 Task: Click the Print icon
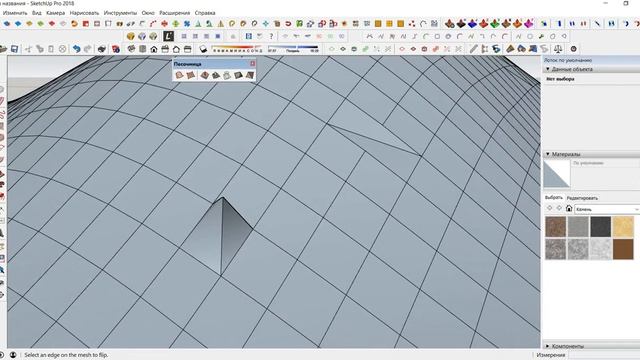[x=102, y=49]
